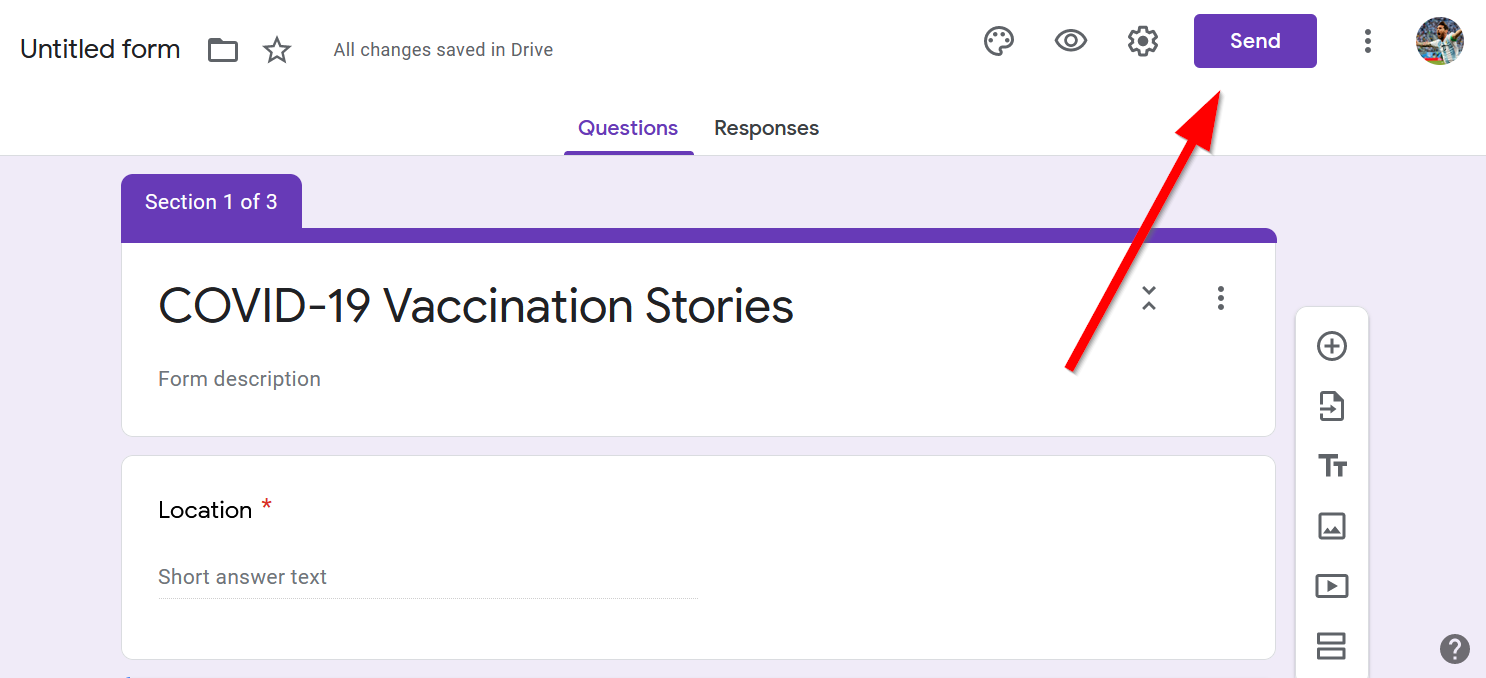Add a new question
The width and height of the screenshot is (1486, 678).
tap(1331, 346)
